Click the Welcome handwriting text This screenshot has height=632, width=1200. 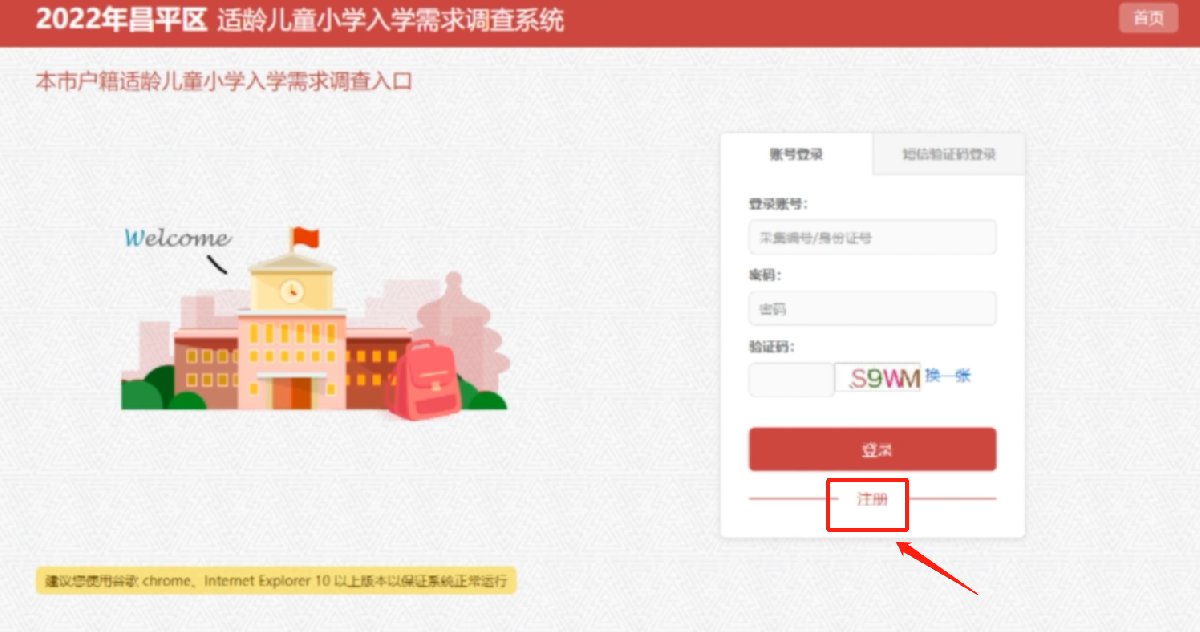click(177, 238)
